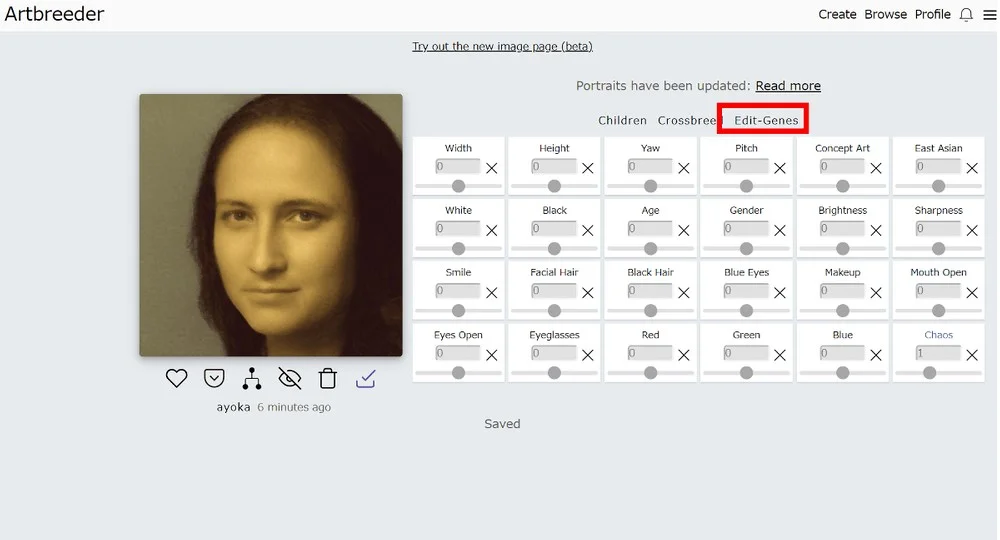The image size is (1000, 540).
Task: Click the save checkmark icon
Action: pos(365,379)
